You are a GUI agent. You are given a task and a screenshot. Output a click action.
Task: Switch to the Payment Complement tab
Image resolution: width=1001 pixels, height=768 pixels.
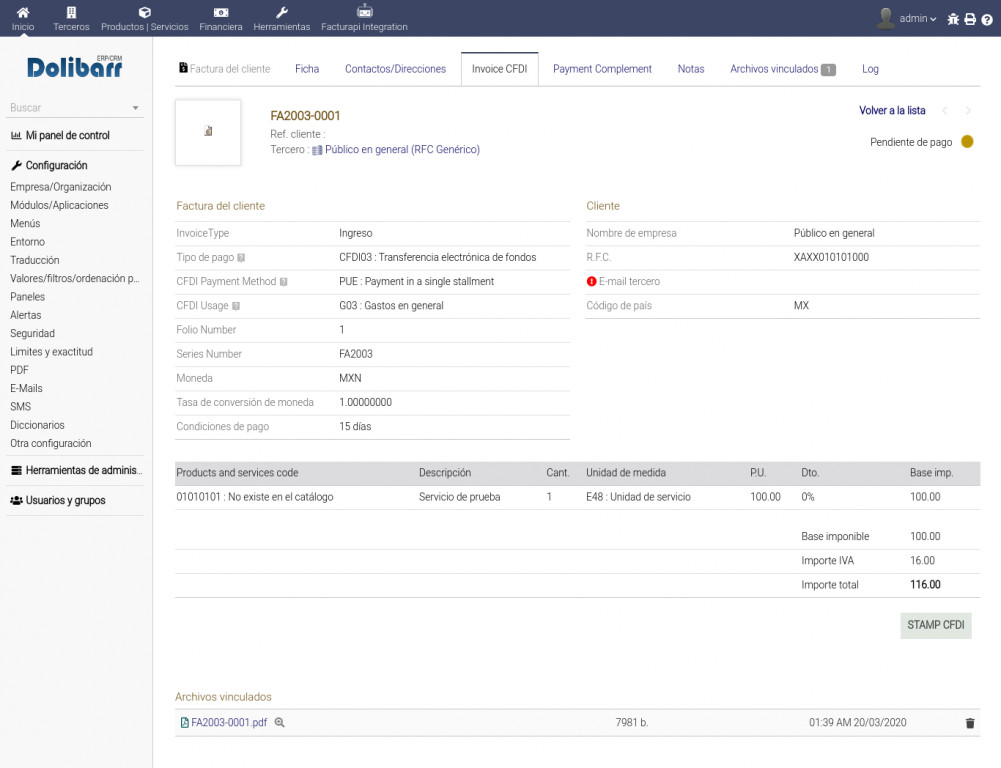click(x=602, y=69)
